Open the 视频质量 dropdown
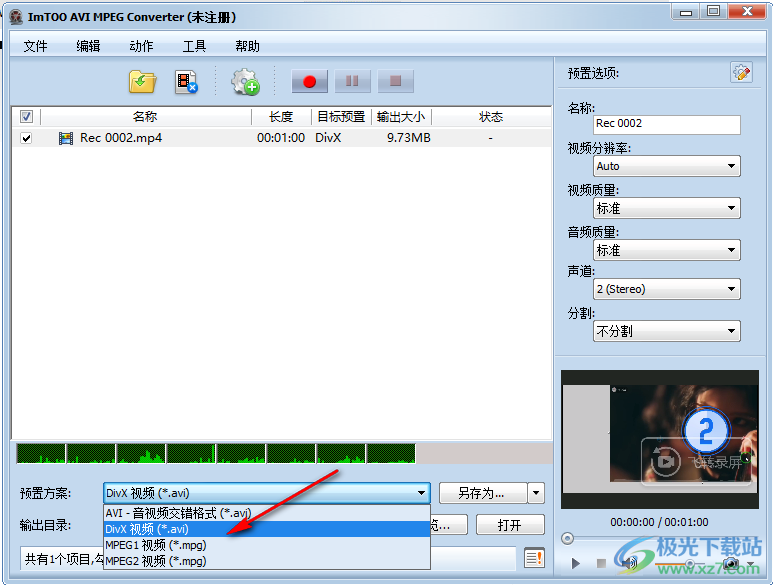Image resolution: width=773 pixels, height=585 pixels. pos(667,208)
